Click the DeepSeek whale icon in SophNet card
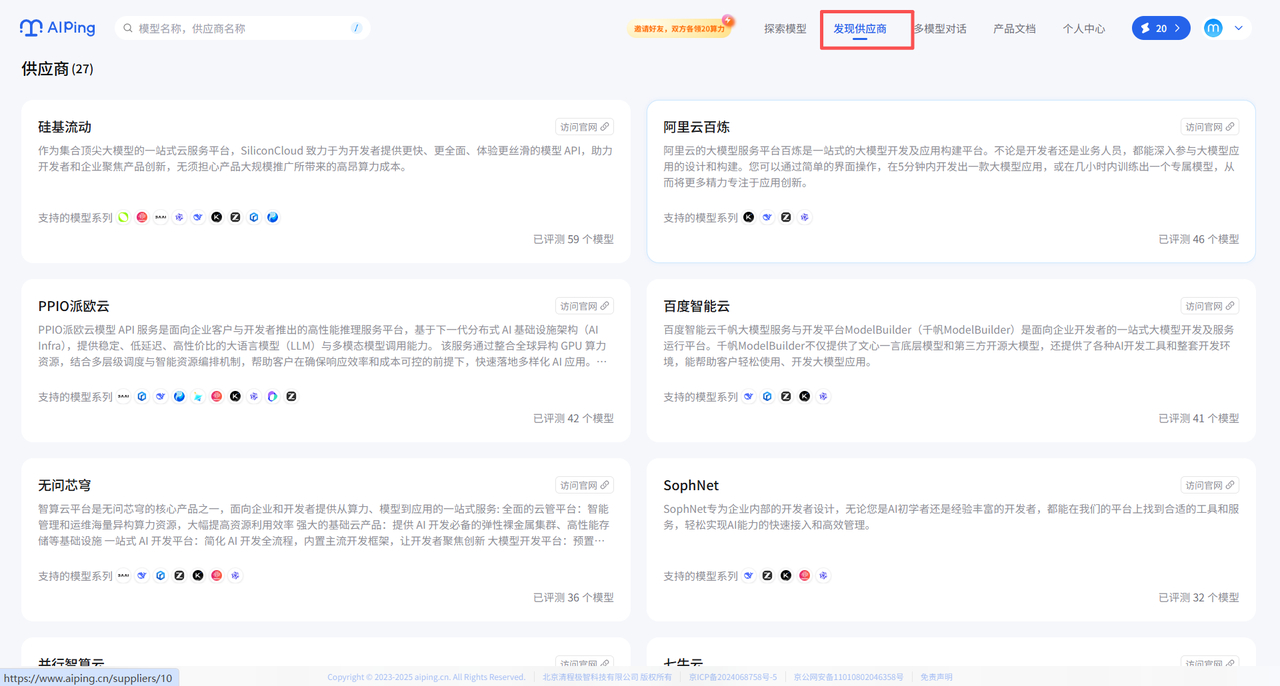The image size is (1280, 686). (x=748, y=575)
